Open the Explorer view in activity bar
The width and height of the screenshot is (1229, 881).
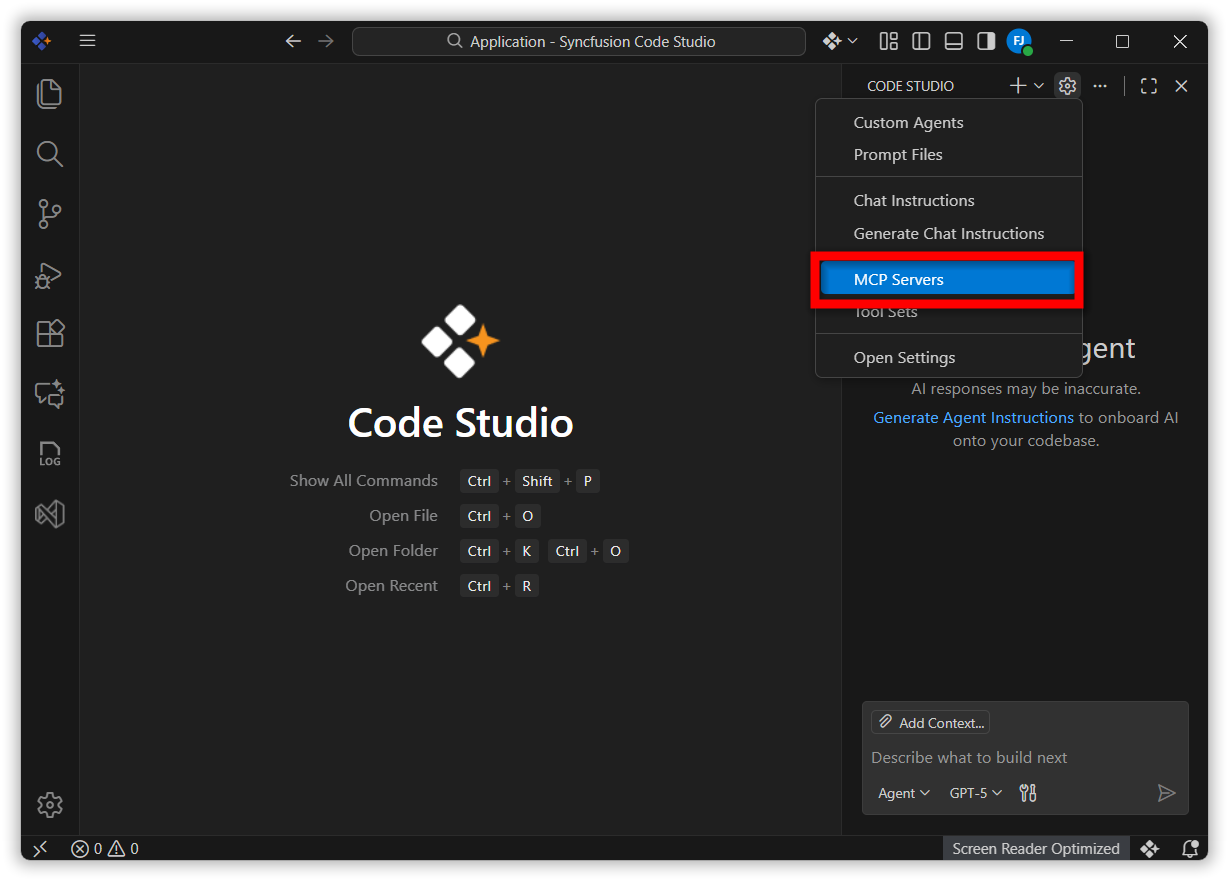point(49,94)
